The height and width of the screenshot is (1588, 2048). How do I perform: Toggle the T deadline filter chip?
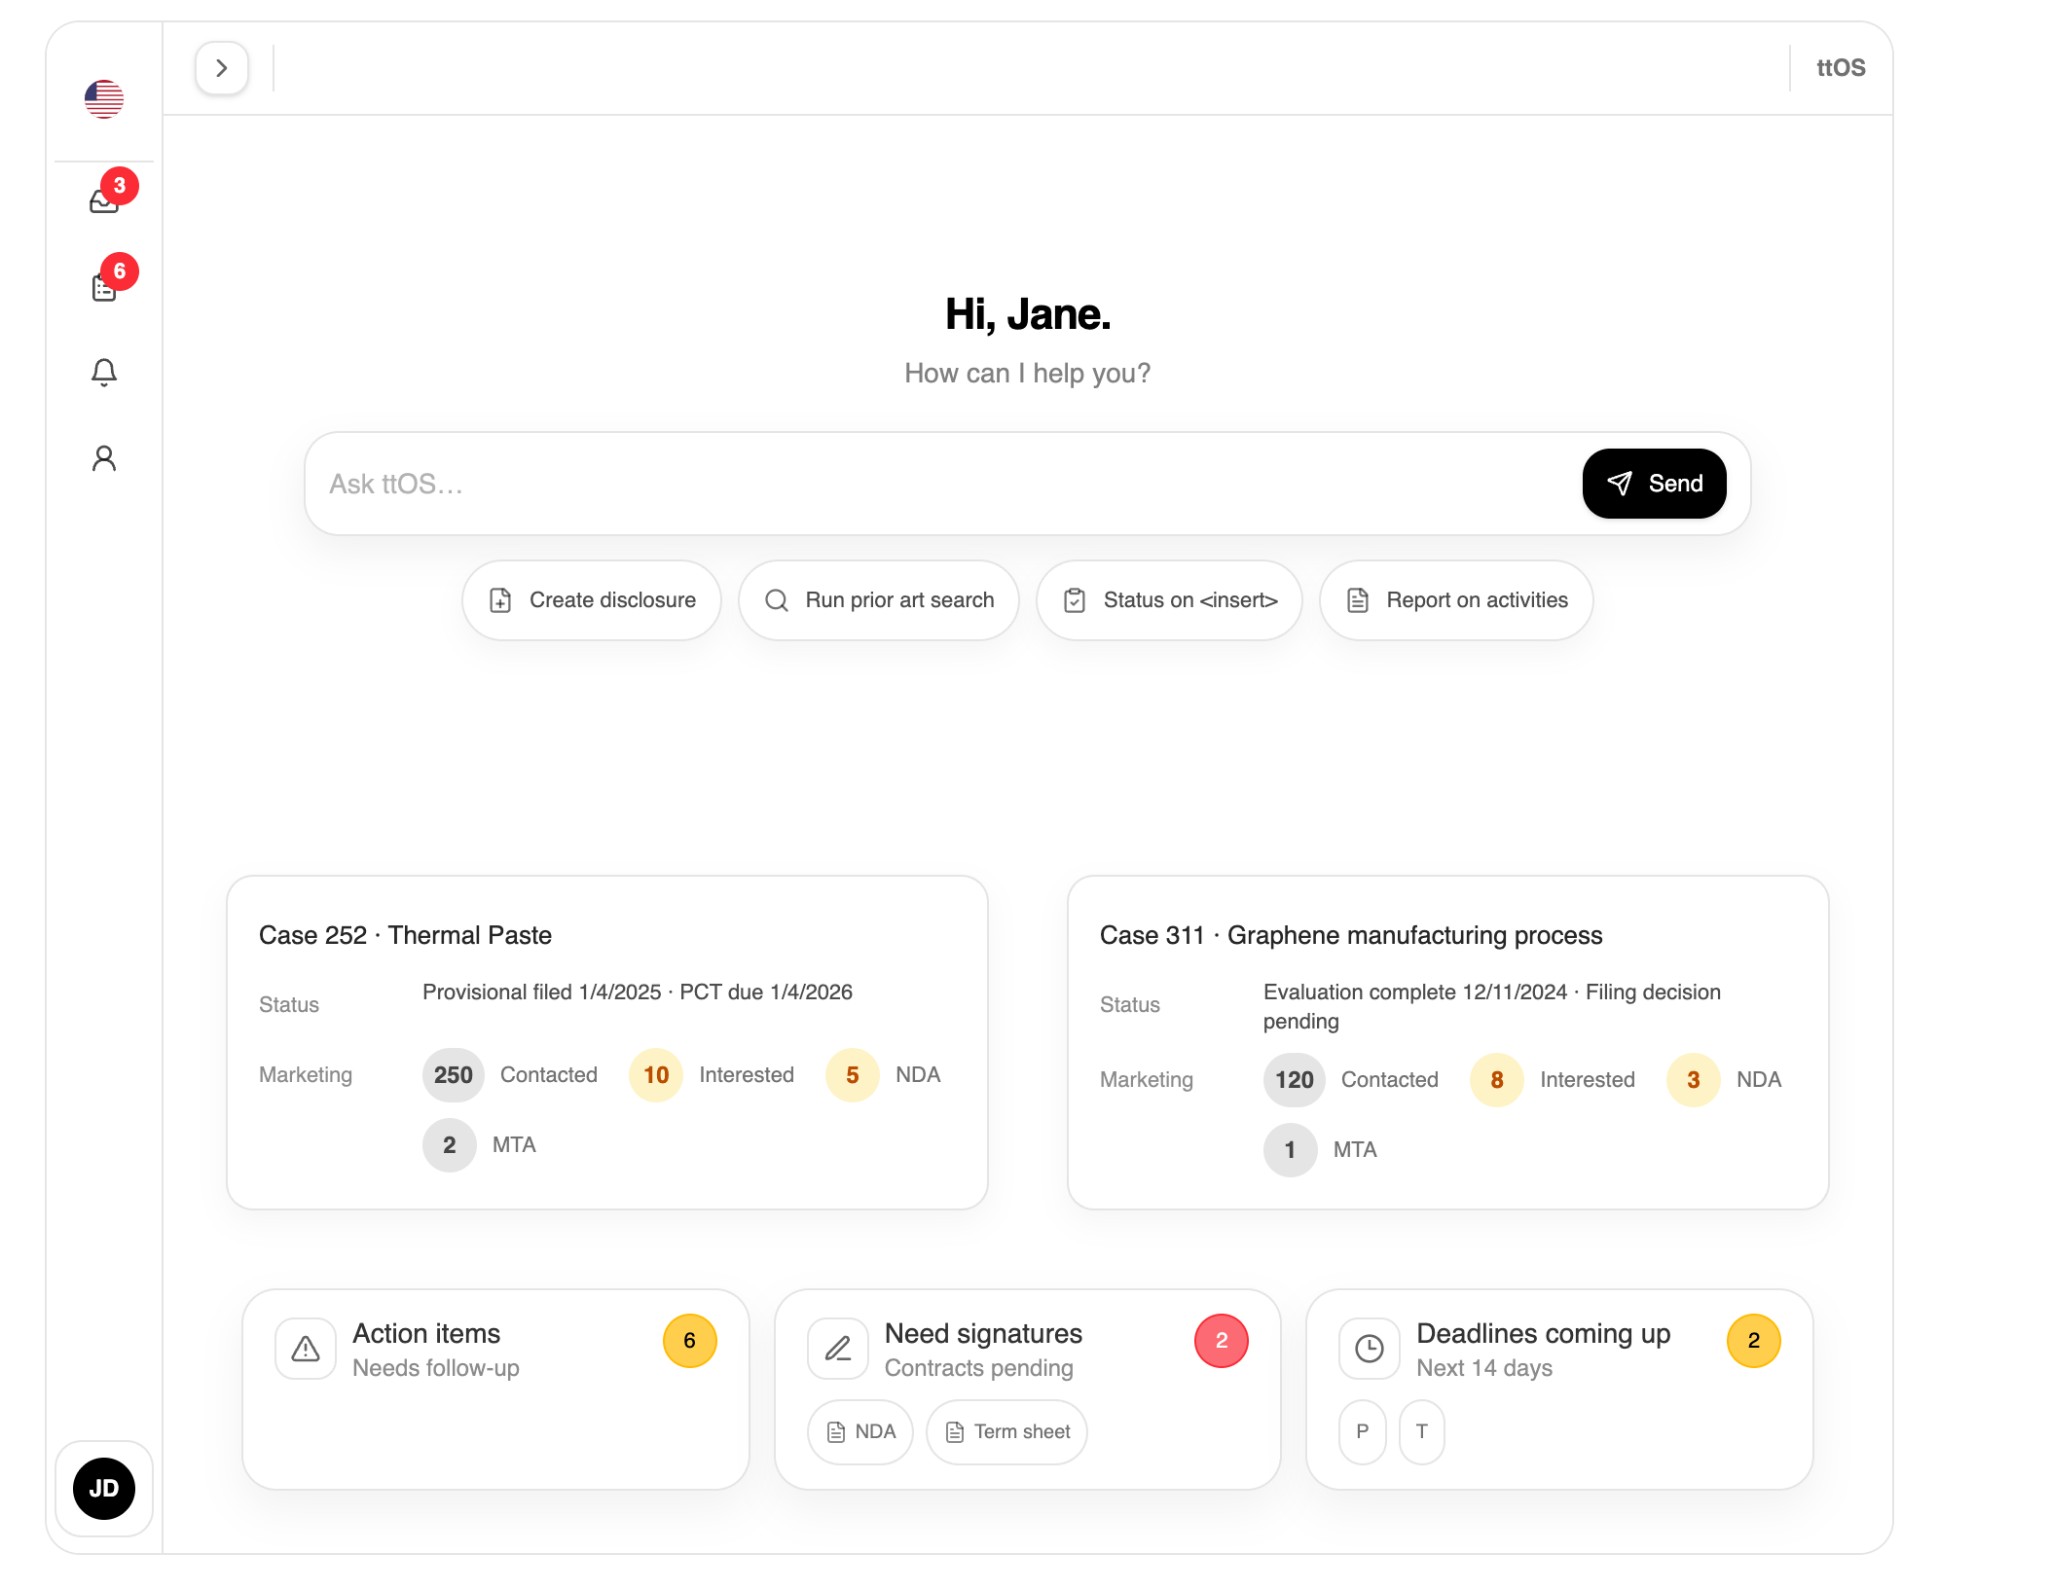coord(1421,1431)
